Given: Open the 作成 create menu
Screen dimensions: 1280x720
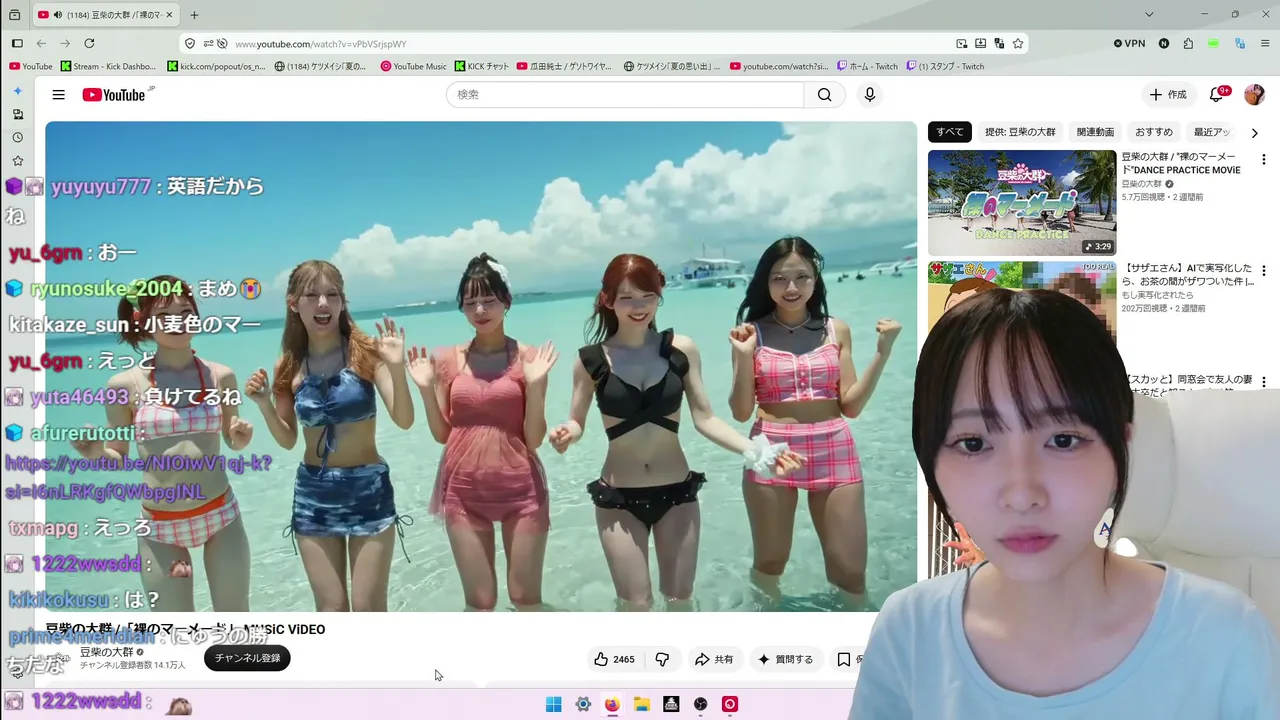Looking at the screenshot, I should pyautogui.click(x=1168, y=95).
